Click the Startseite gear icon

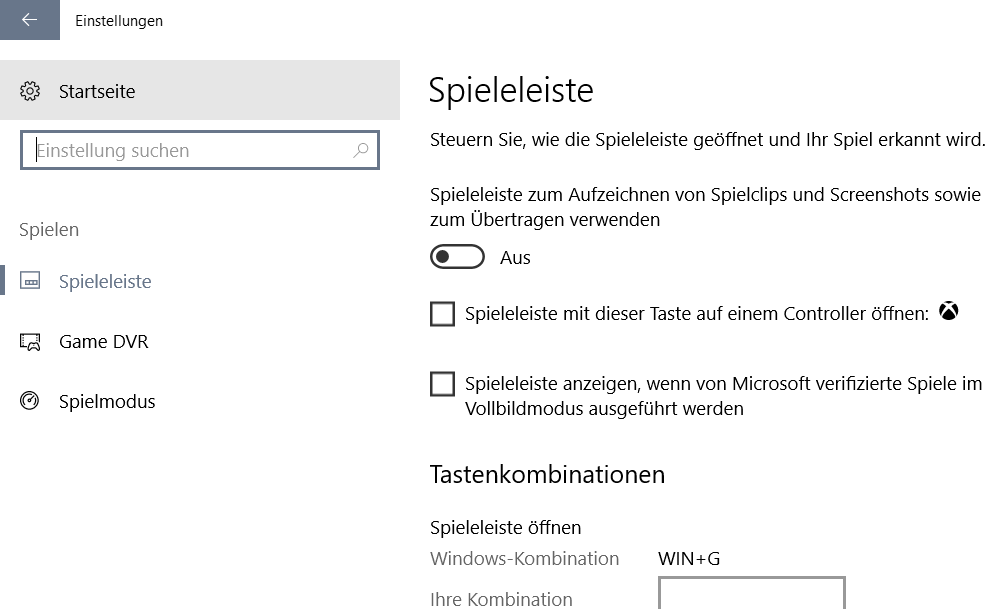(30, 92)
